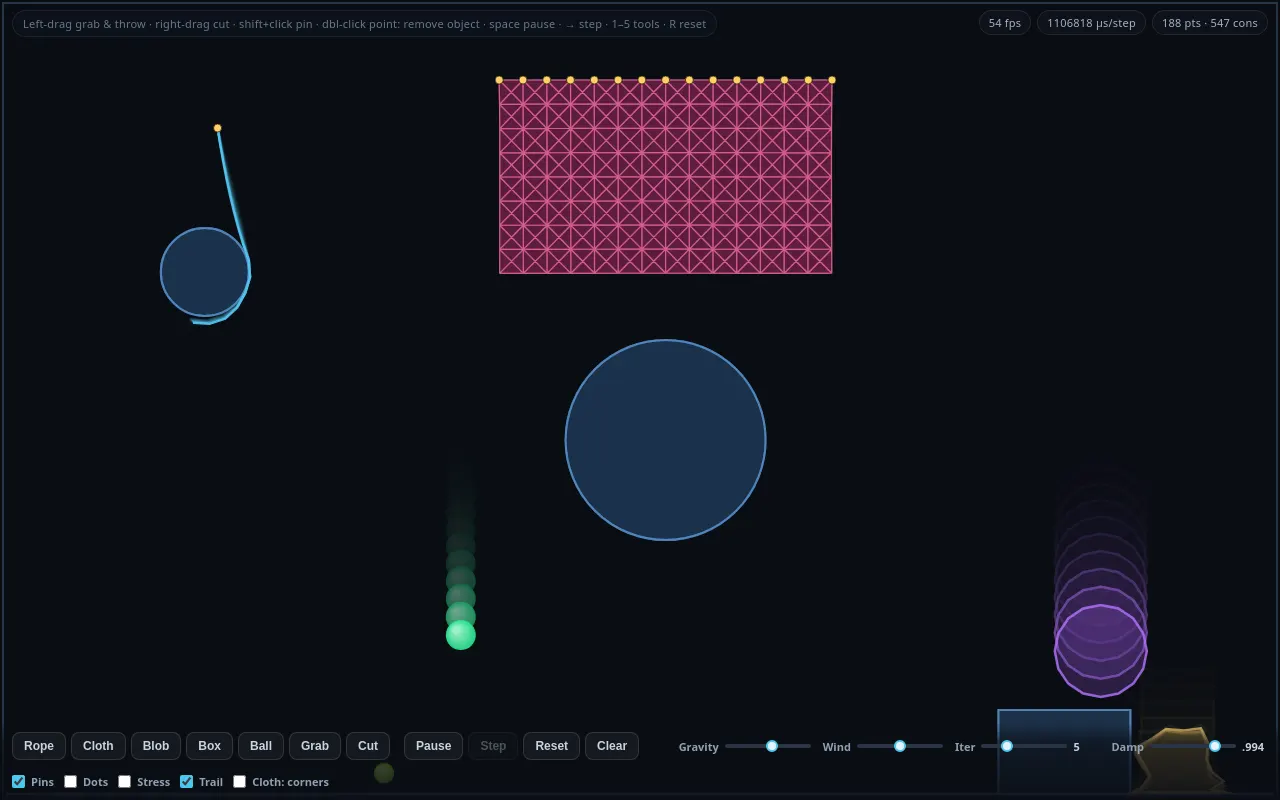Activate the Ball tool

tap(261, 746)
